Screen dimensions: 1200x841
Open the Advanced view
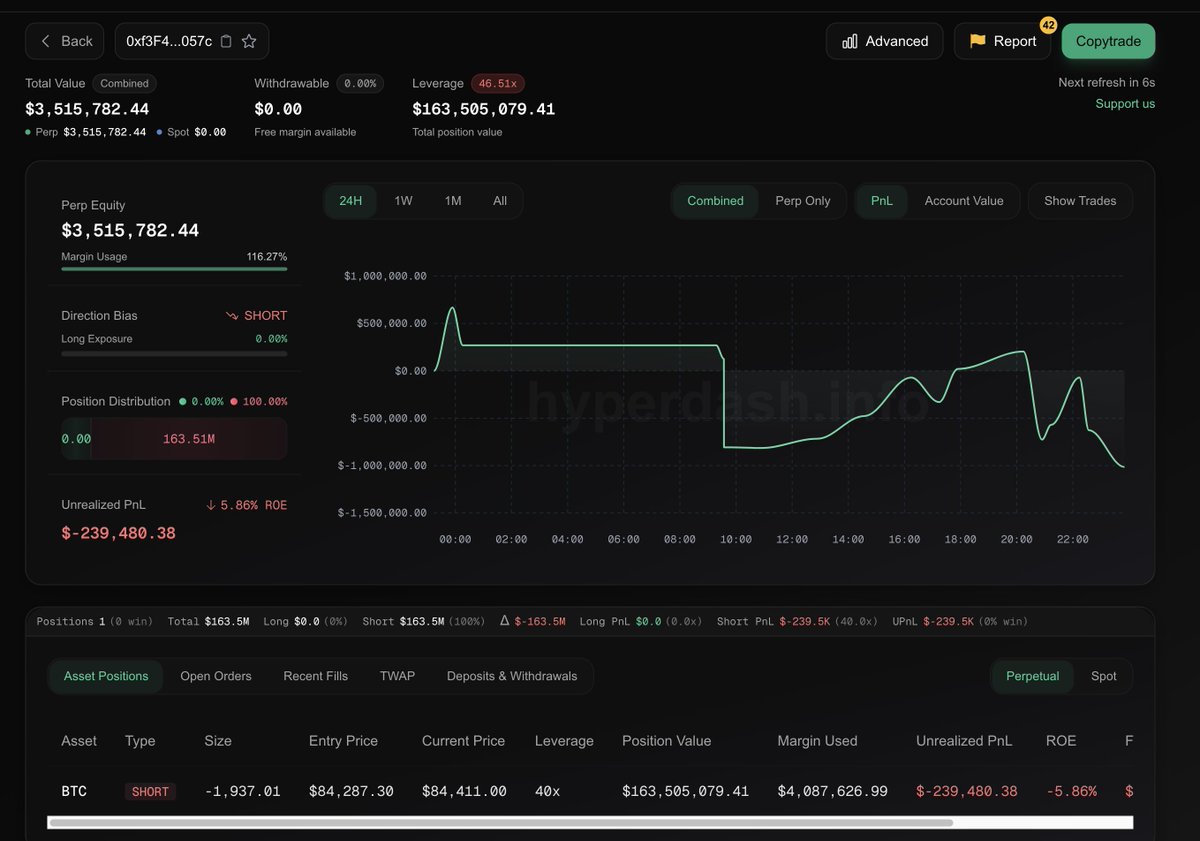click(x=885, y=41)
